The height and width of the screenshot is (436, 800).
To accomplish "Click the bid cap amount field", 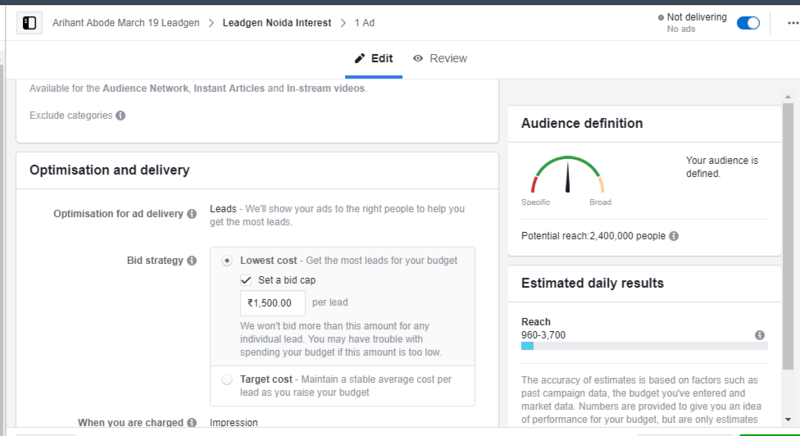I will click(273, 303).
